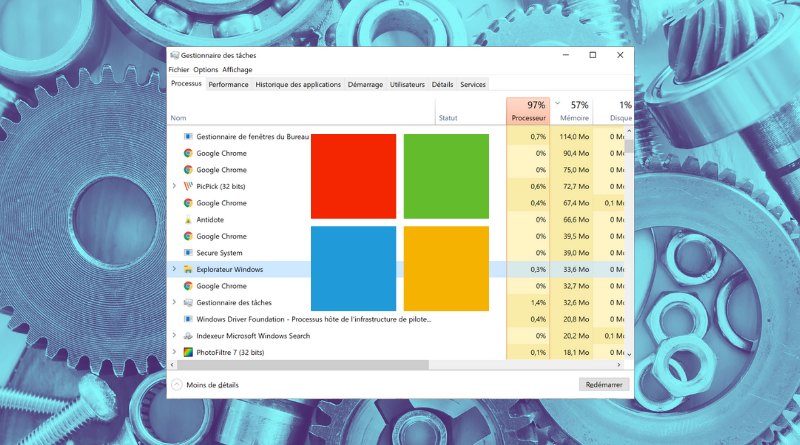Image resolution: width=800 pixels, height=445 pixels.
Task: Expand the PhotoFiltre 7 (32 bits) group
Action: click(x=174, y=352)
